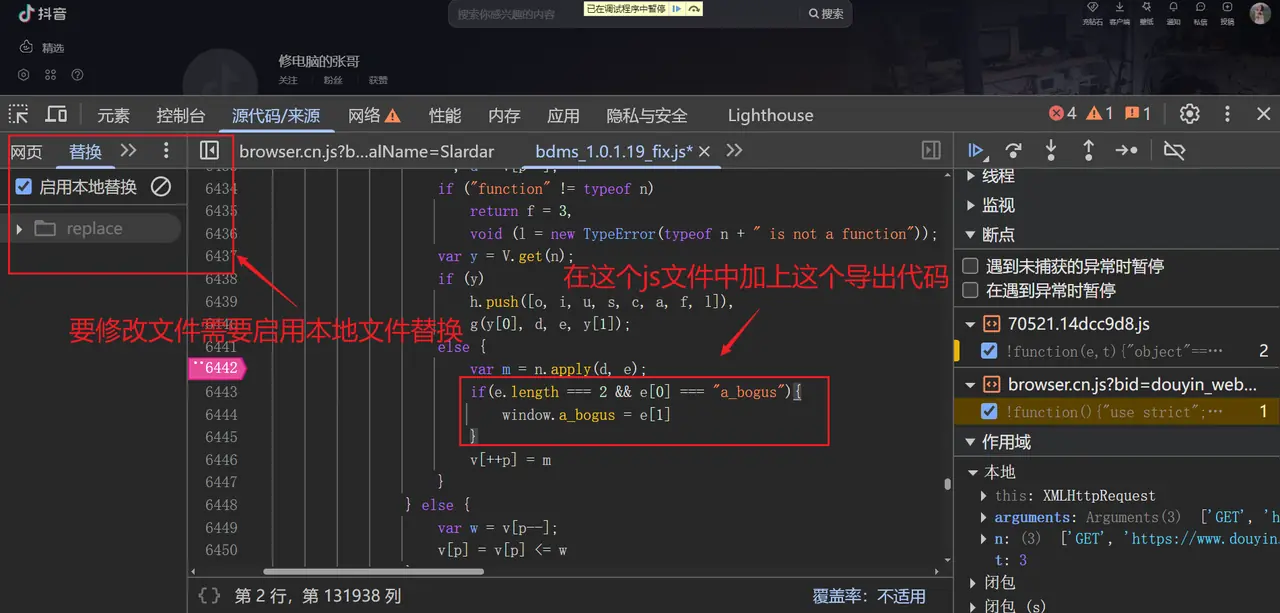1280x613 pixels.
Task: Expand the 线程 threads section
Action: [x=969, y=177]
